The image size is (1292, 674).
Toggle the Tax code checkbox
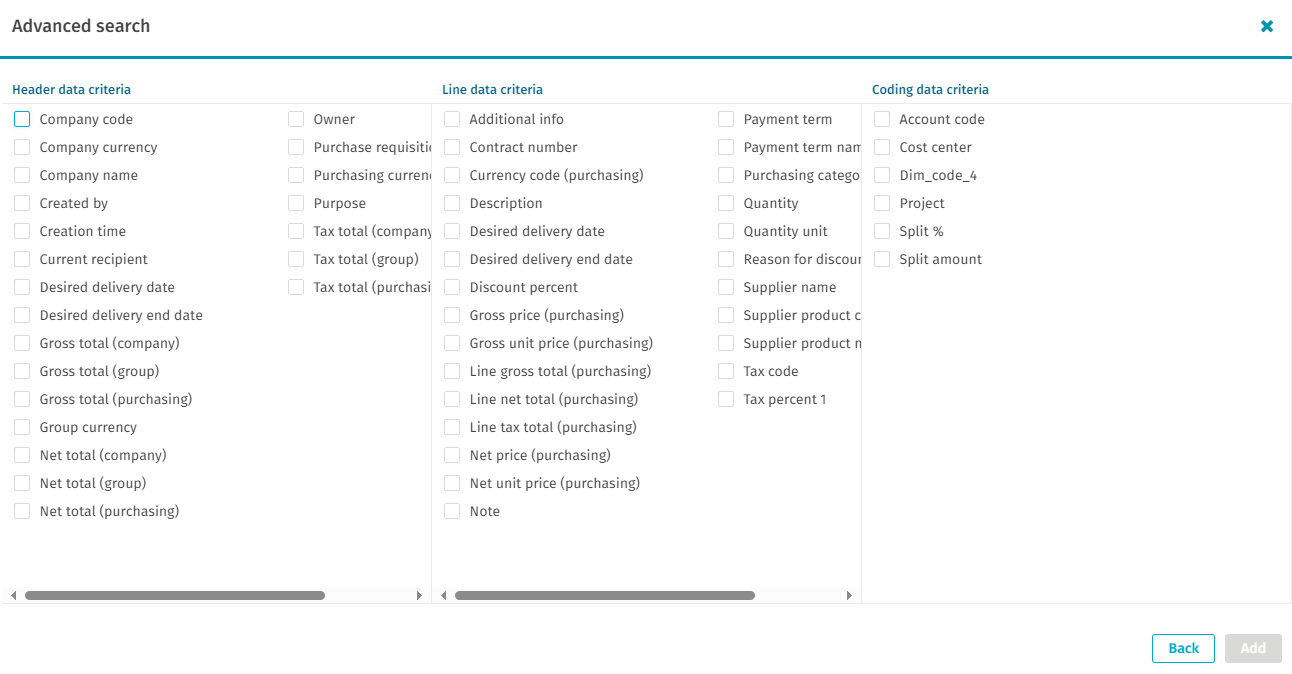[x=726, y=371]
